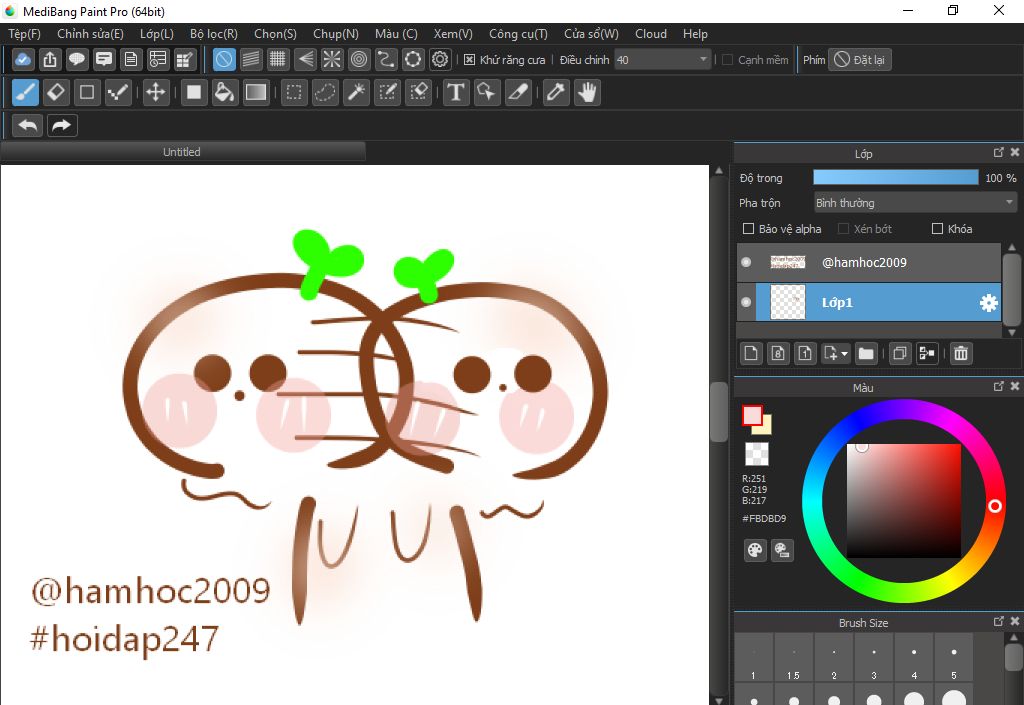This screenshot has width=1024, height=705.
Task: Select brush size 5 preset
Action: point(954,659)
